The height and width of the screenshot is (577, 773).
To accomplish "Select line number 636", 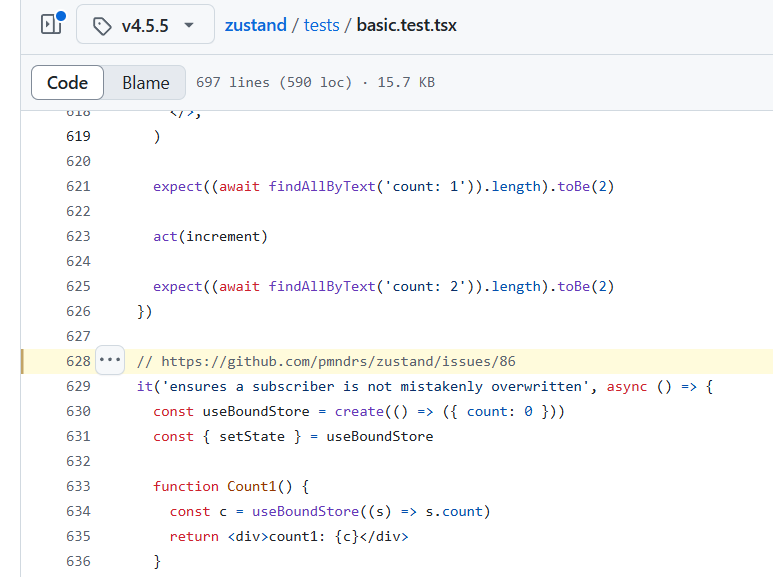I will [78, 561].
